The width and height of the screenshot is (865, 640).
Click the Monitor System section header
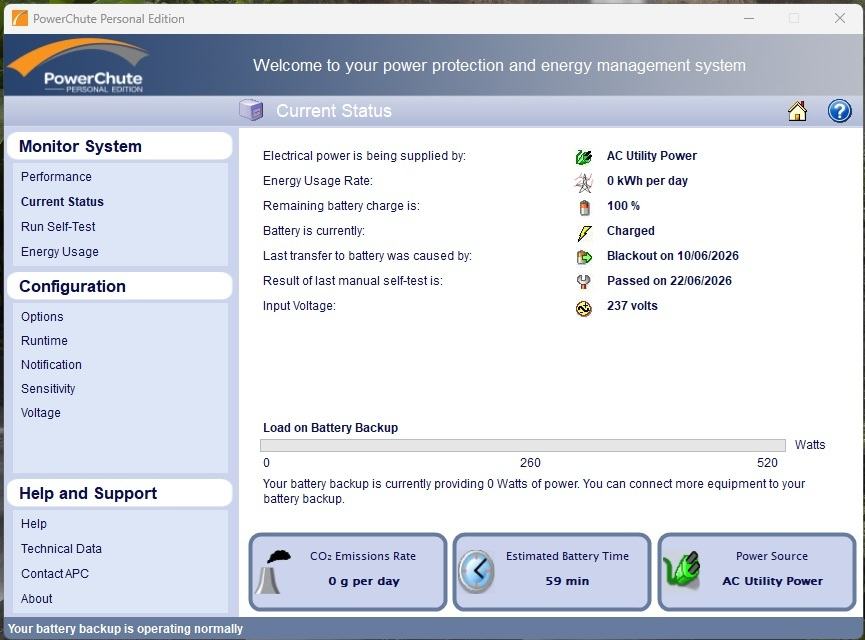pos(119,146)
